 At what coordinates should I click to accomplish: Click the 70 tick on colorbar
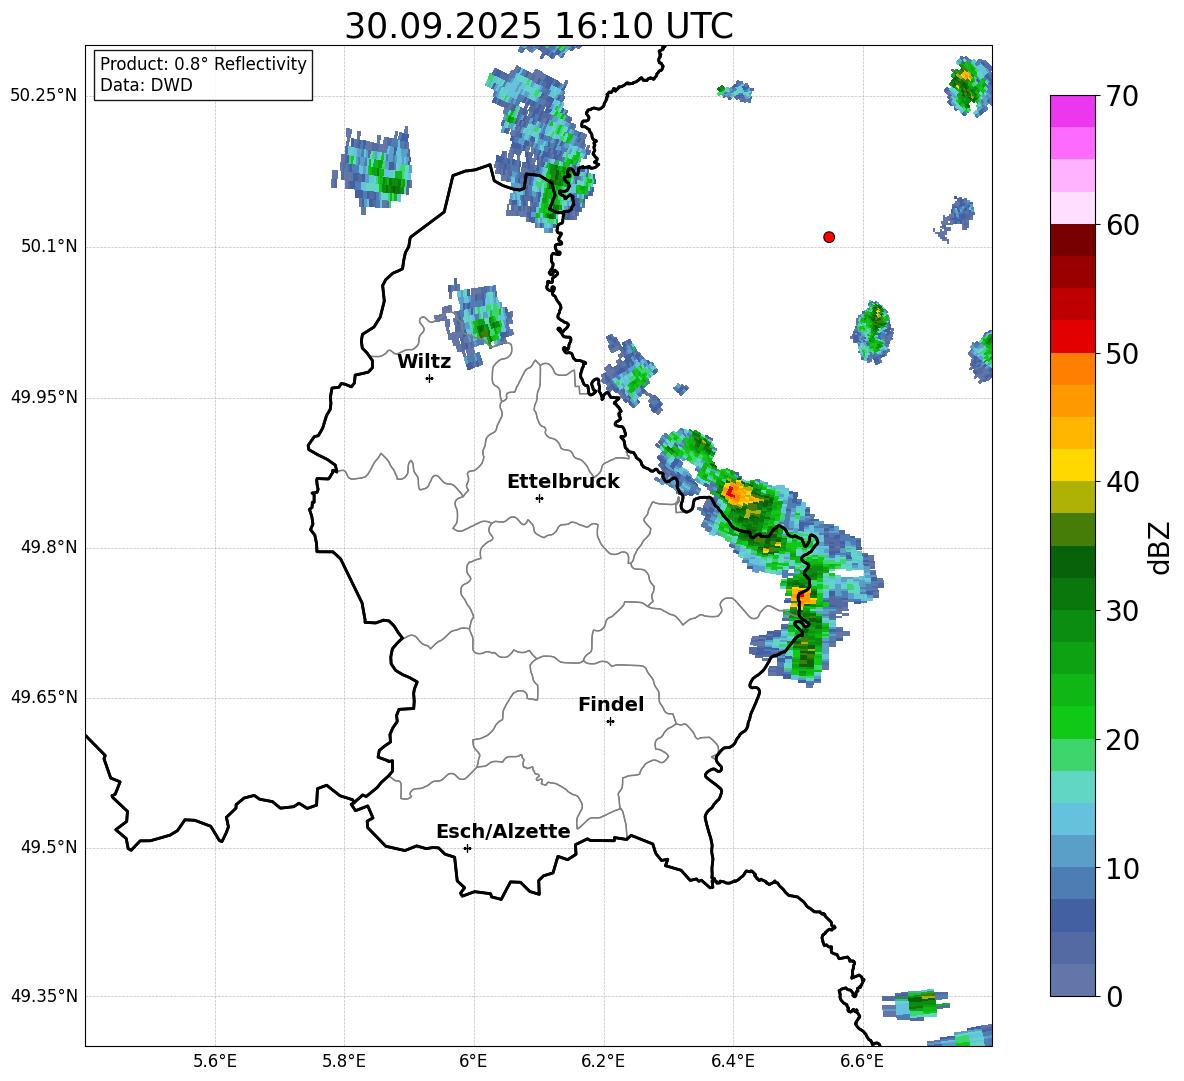(x=1123, y=96)
